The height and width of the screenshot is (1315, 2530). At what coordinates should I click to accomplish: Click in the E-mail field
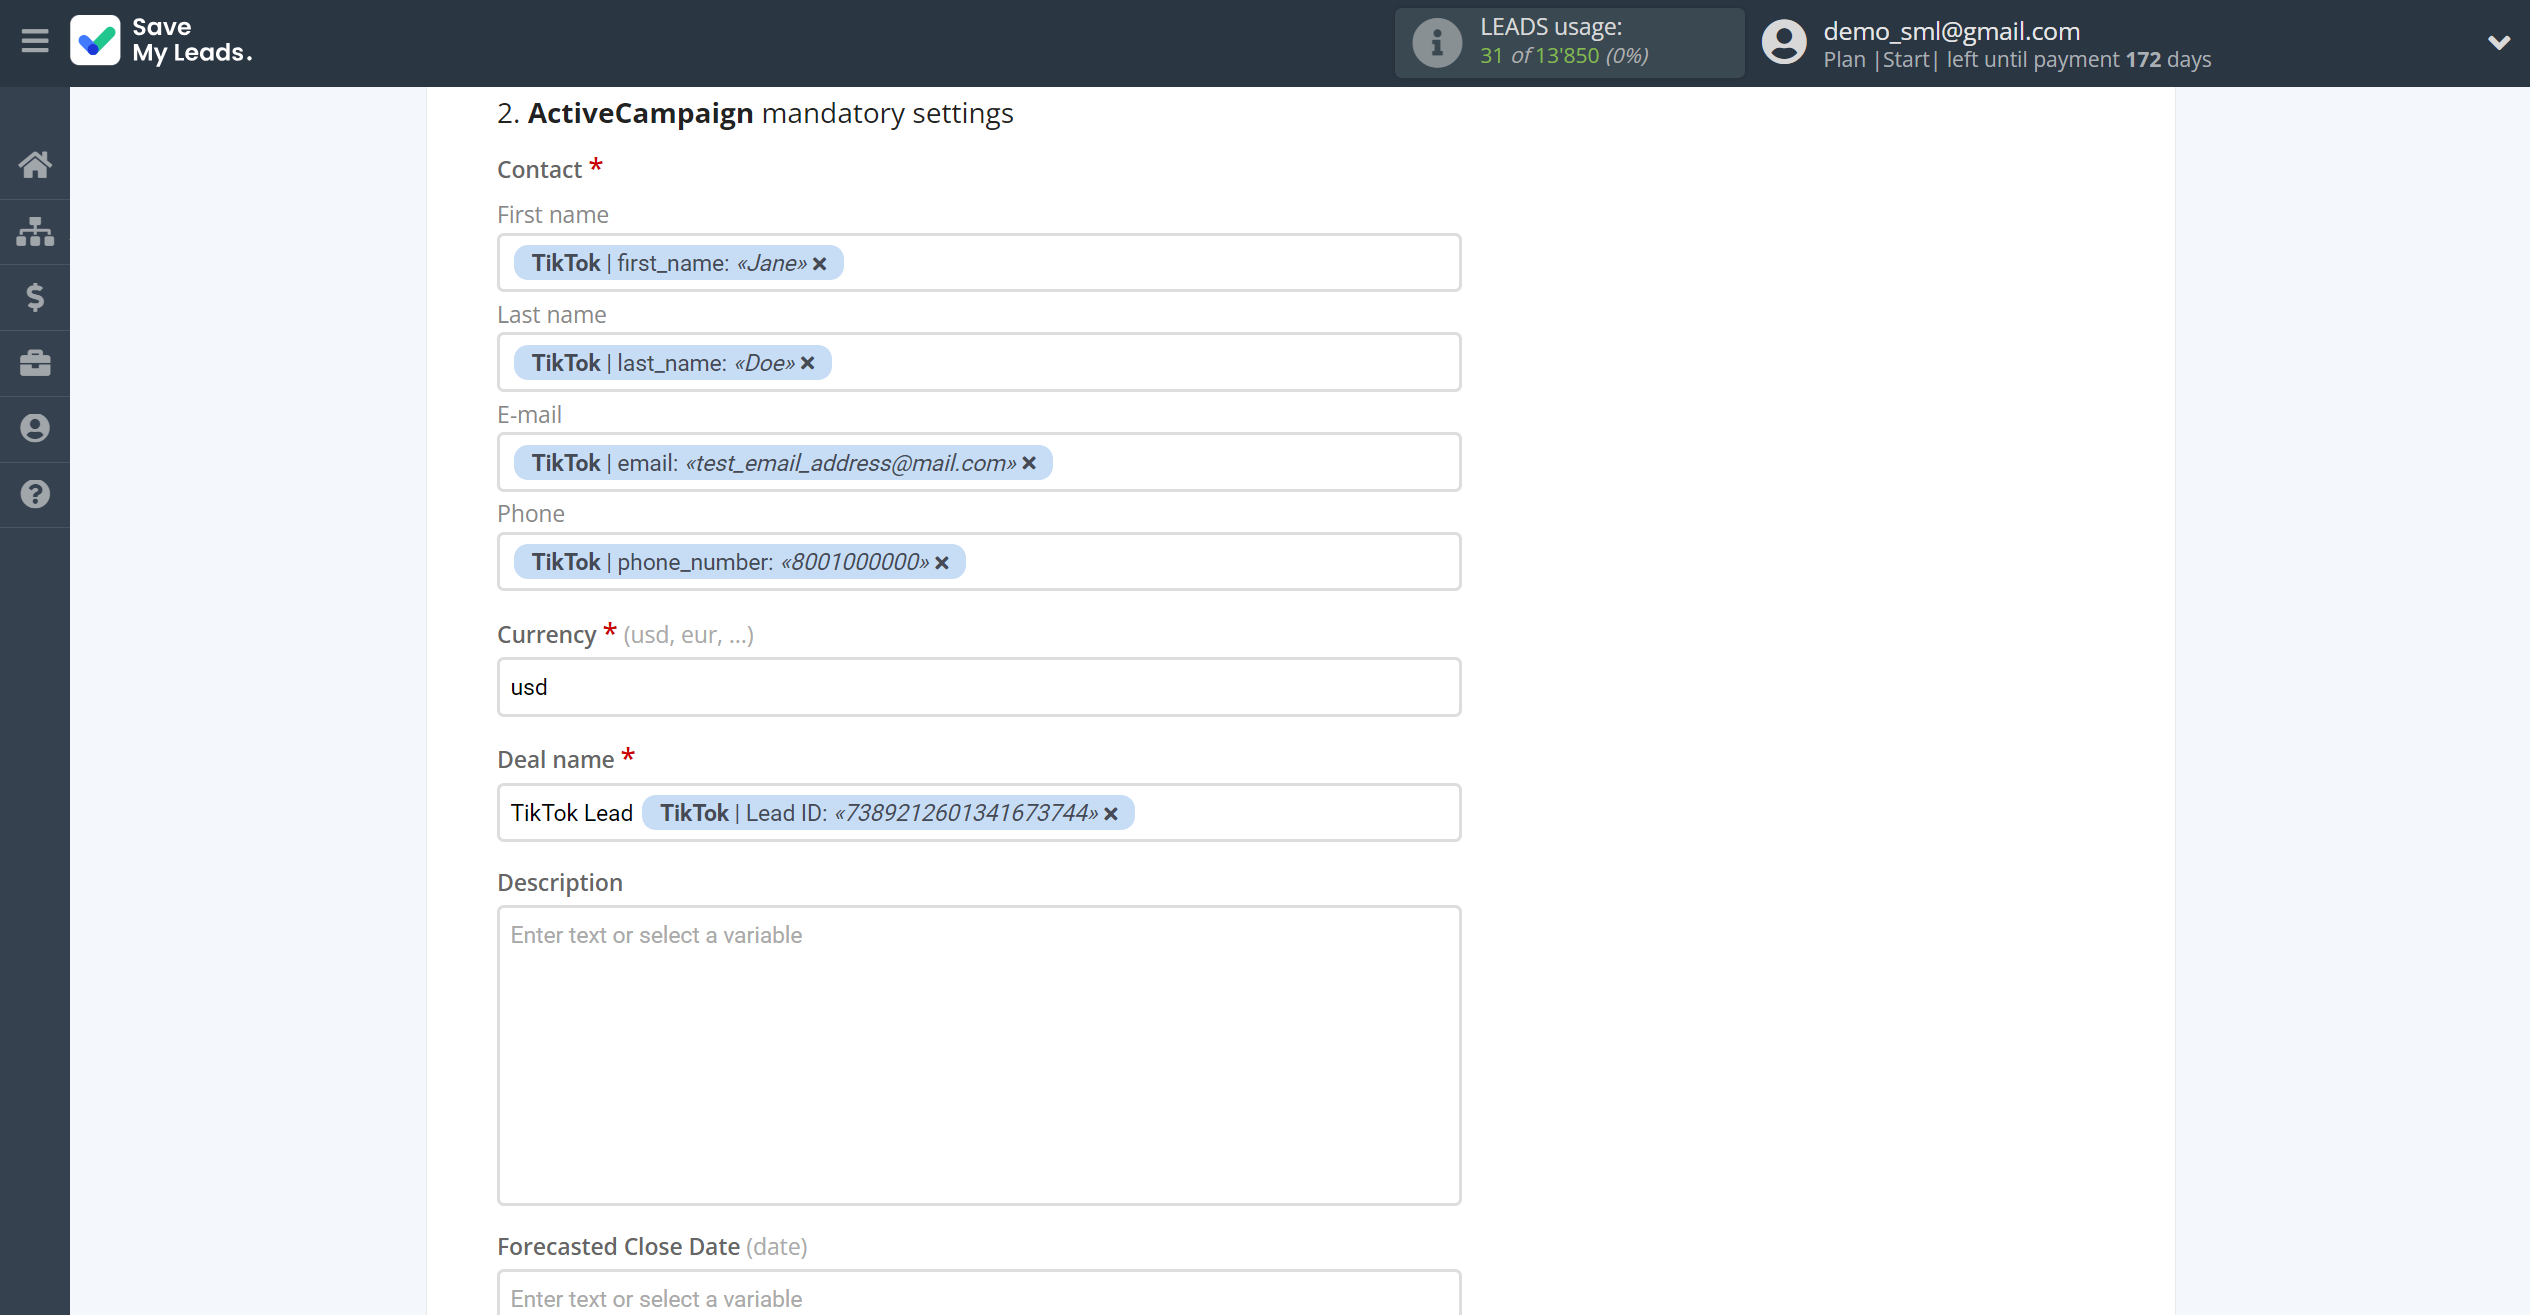(978, 462)
